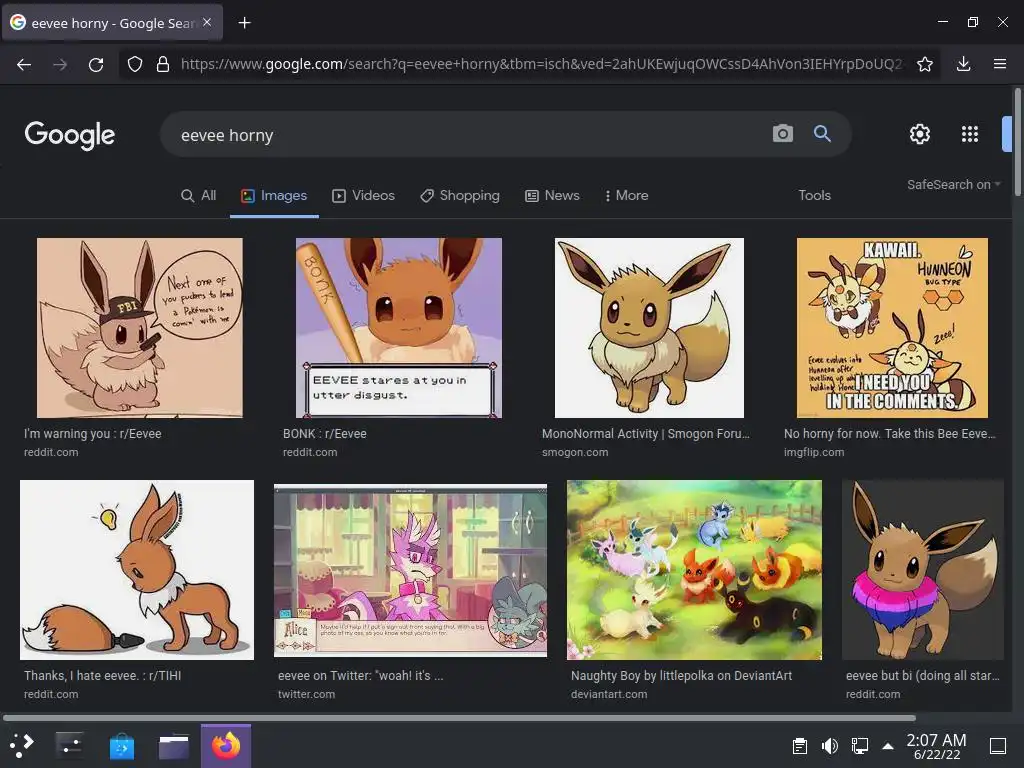
Task: Open the volume tray icon
Action: coord(829,746)
